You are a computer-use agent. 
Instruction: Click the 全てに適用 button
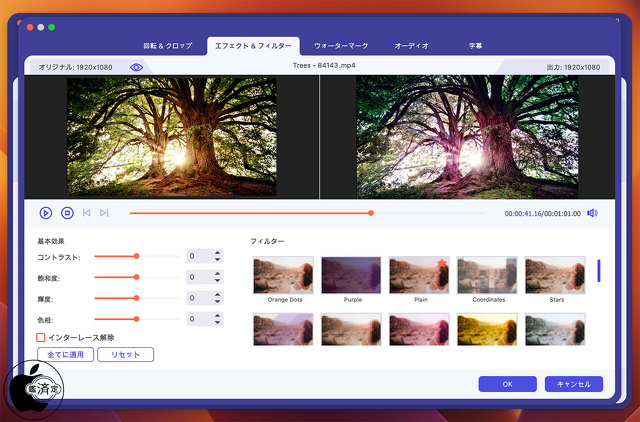click(65, 355)
